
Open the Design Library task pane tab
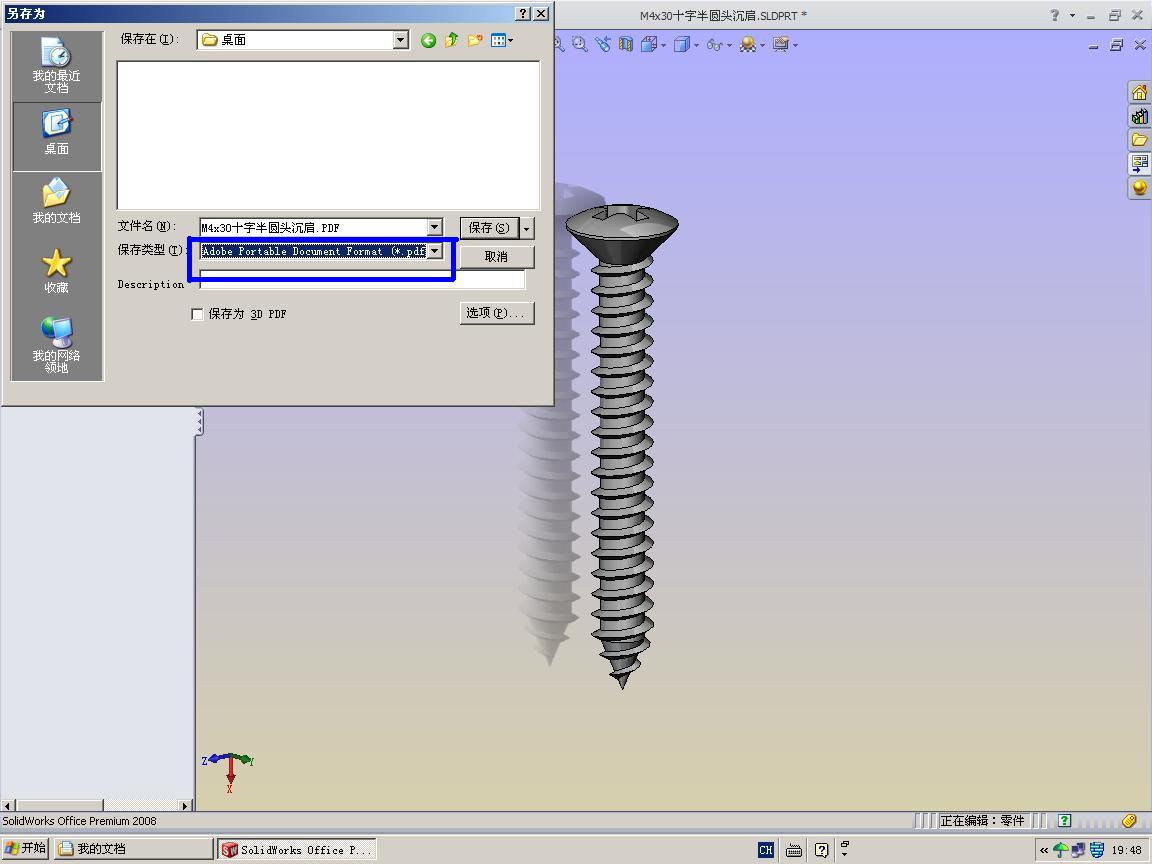(x=1139, y=116)
